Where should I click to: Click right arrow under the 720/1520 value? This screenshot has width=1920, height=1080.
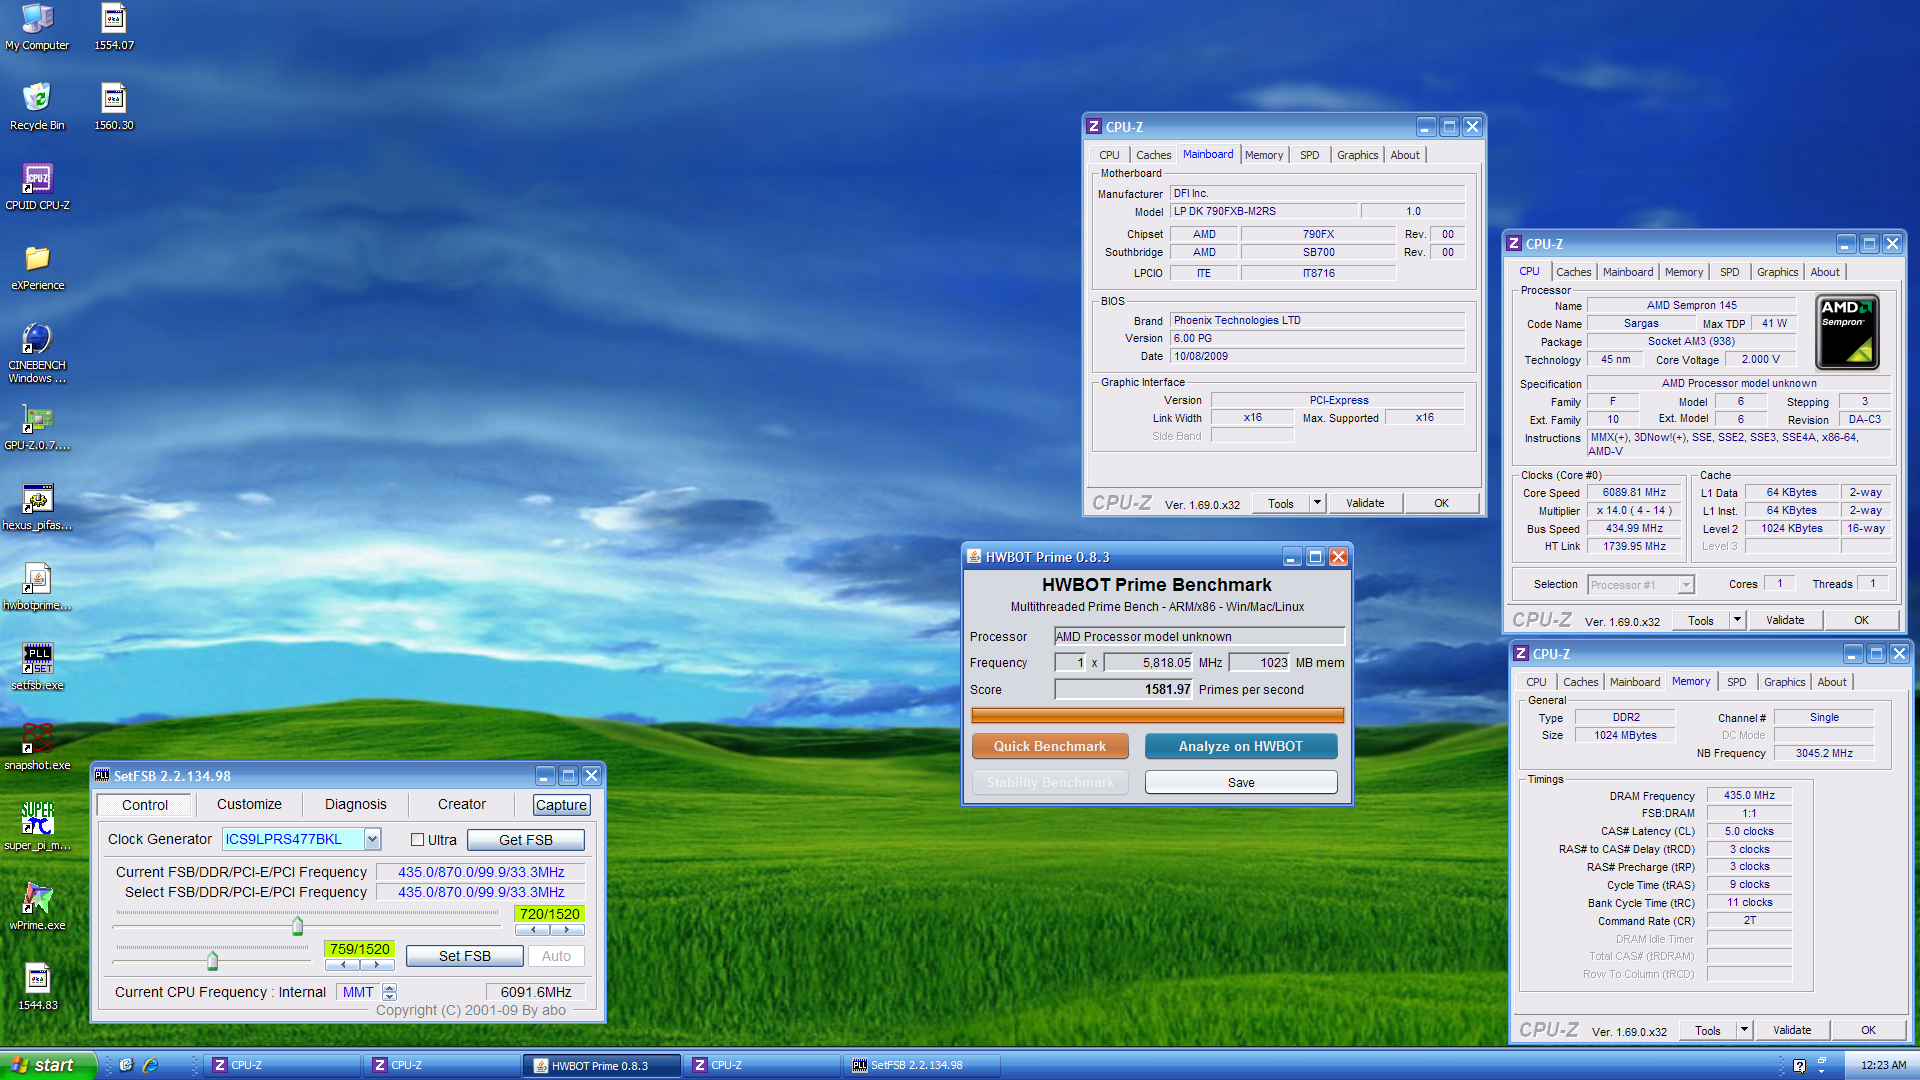tap(567, 930)
